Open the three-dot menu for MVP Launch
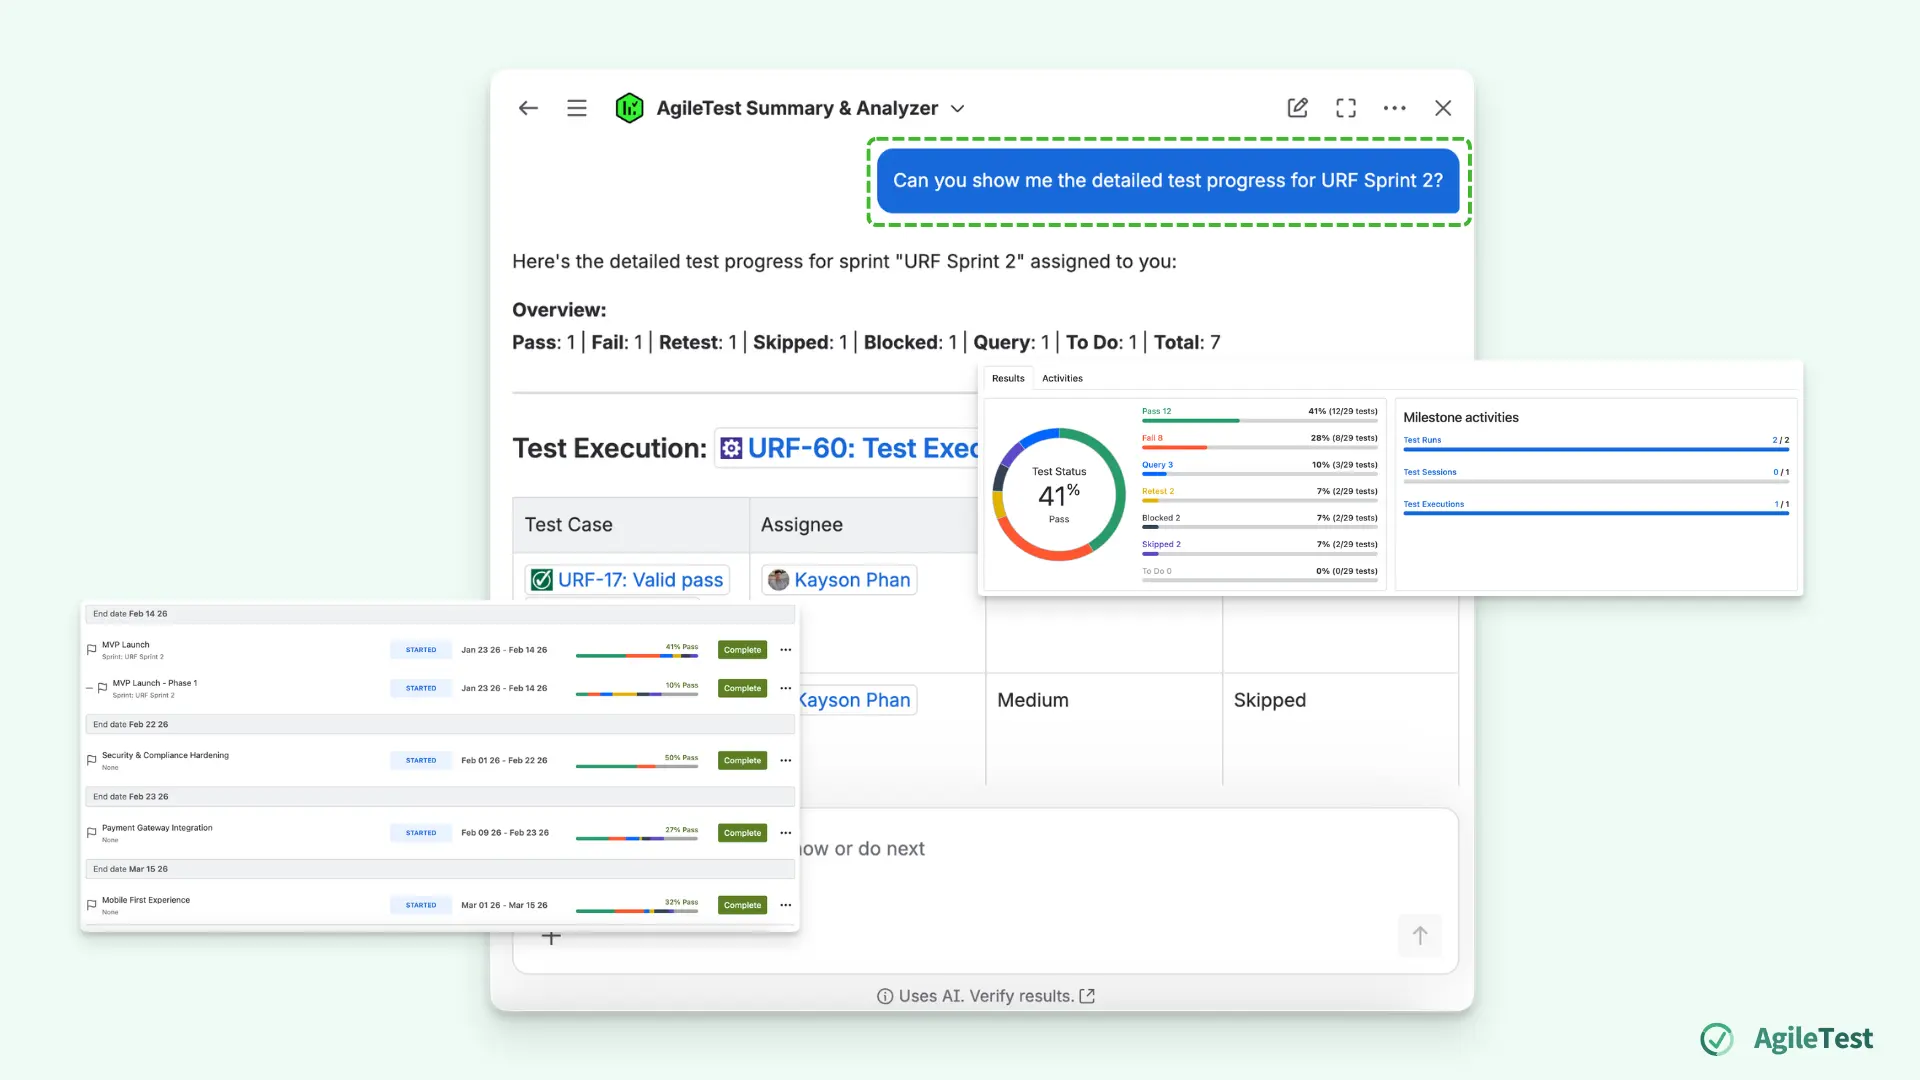The image size is (1920, 1080). 786,650
